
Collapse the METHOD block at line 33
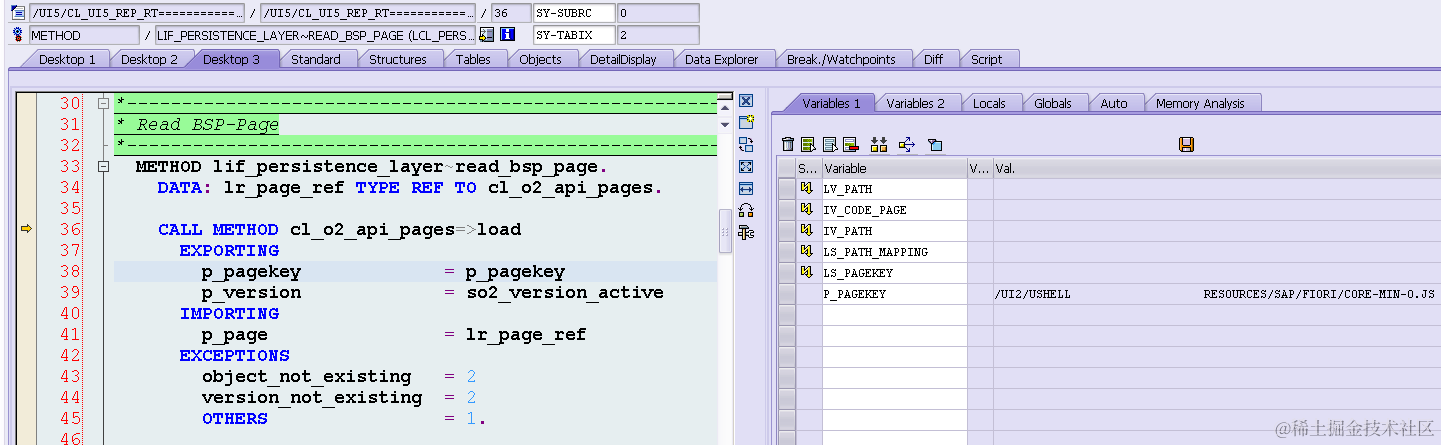coord(102,167)
